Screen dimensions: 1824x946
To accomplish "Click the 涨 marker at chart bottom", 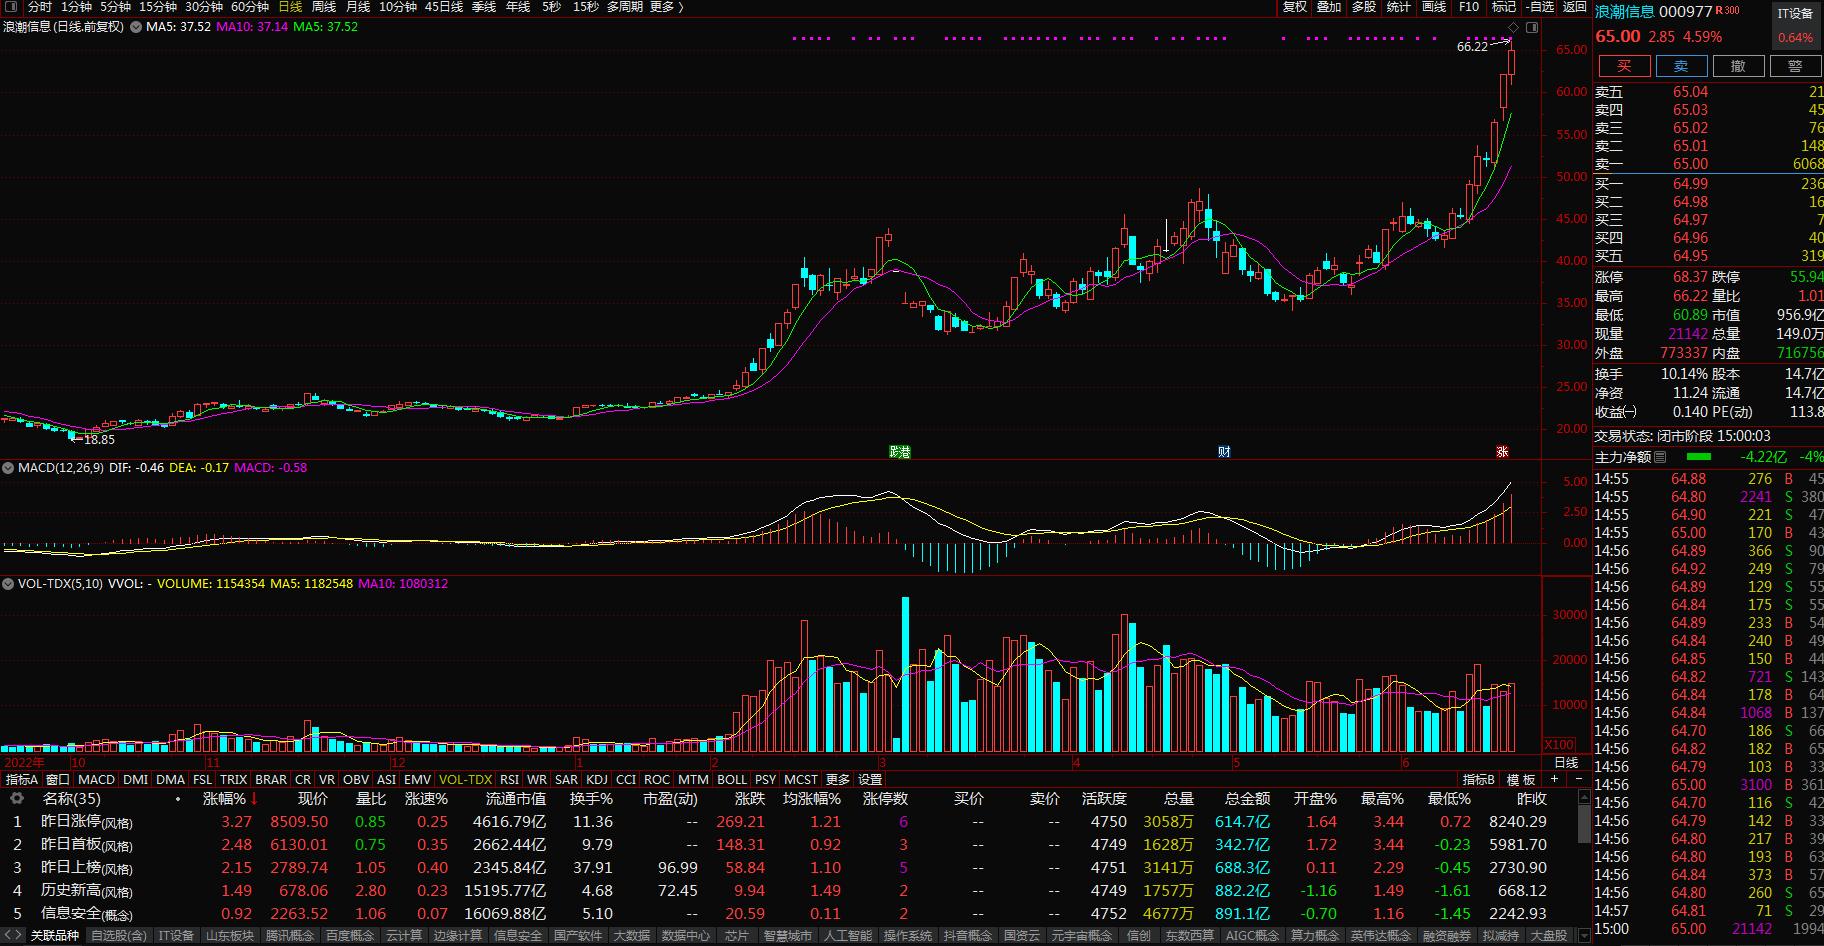I will point(1501,452).
